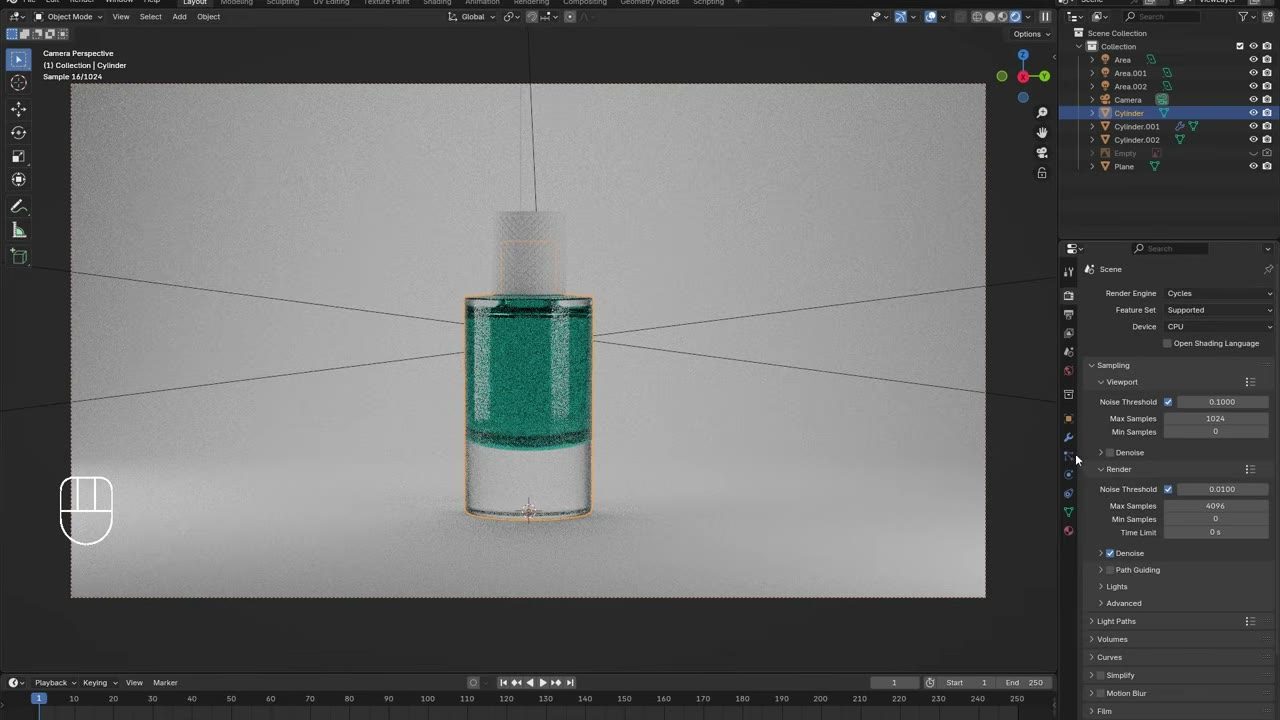This screenshot has height=720, width=1280.
Task: Open the Render Engine dropdown
Action: click(x=1219, y=293)
